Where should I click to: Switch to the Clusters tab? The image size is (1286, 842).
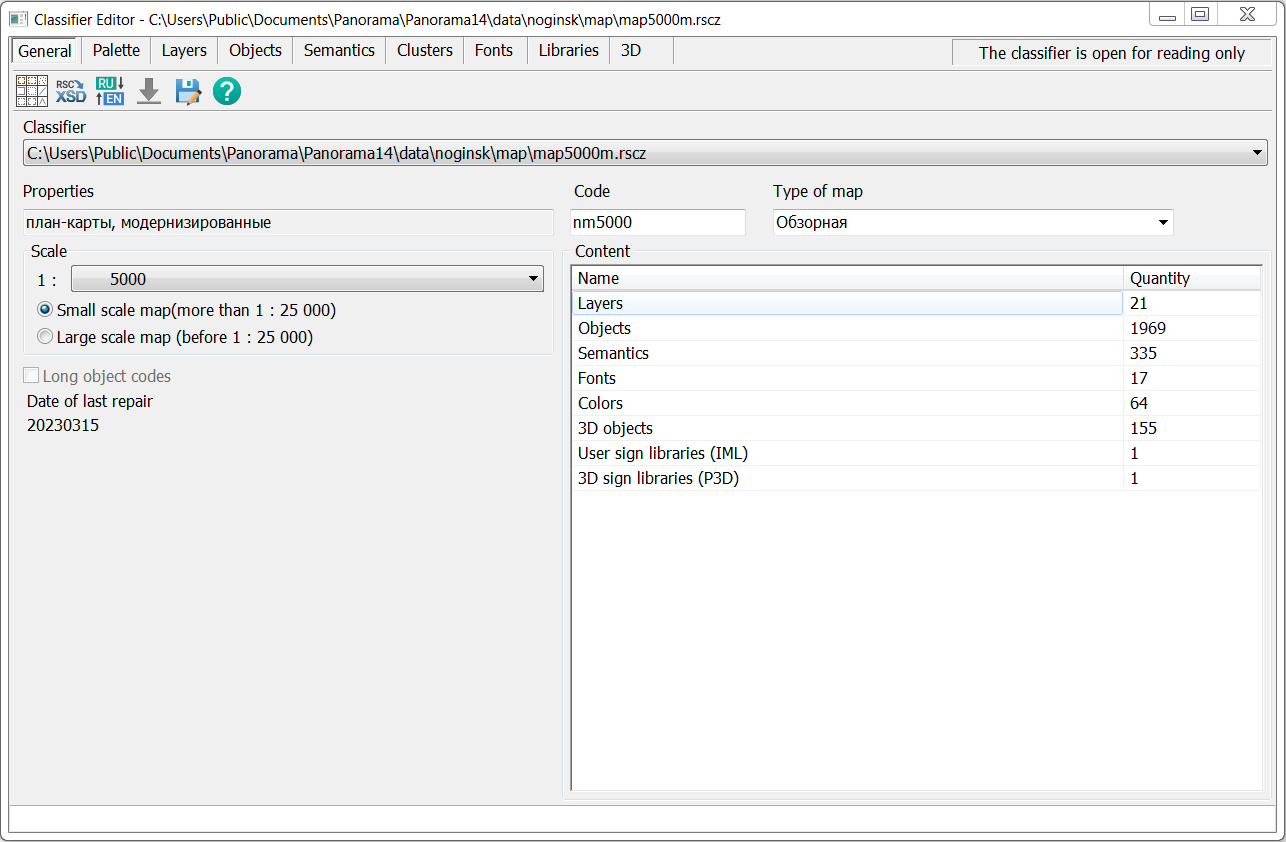(424, 50)
